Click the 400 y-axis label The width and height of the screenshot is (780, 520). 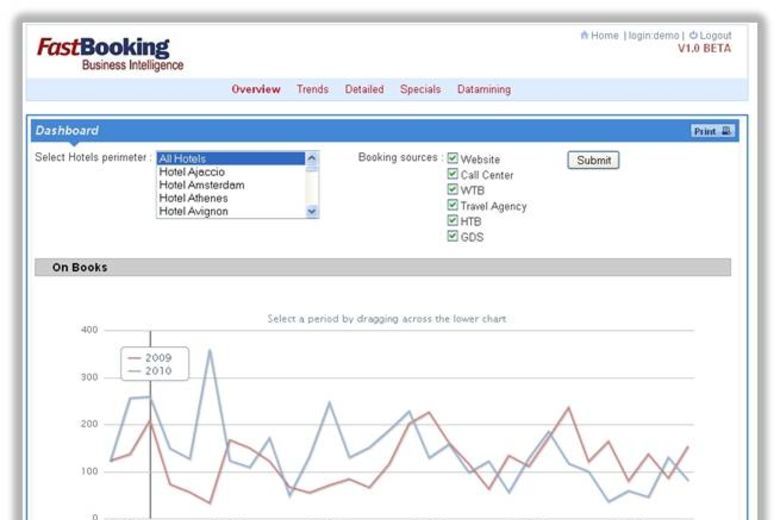click(90, 330)
